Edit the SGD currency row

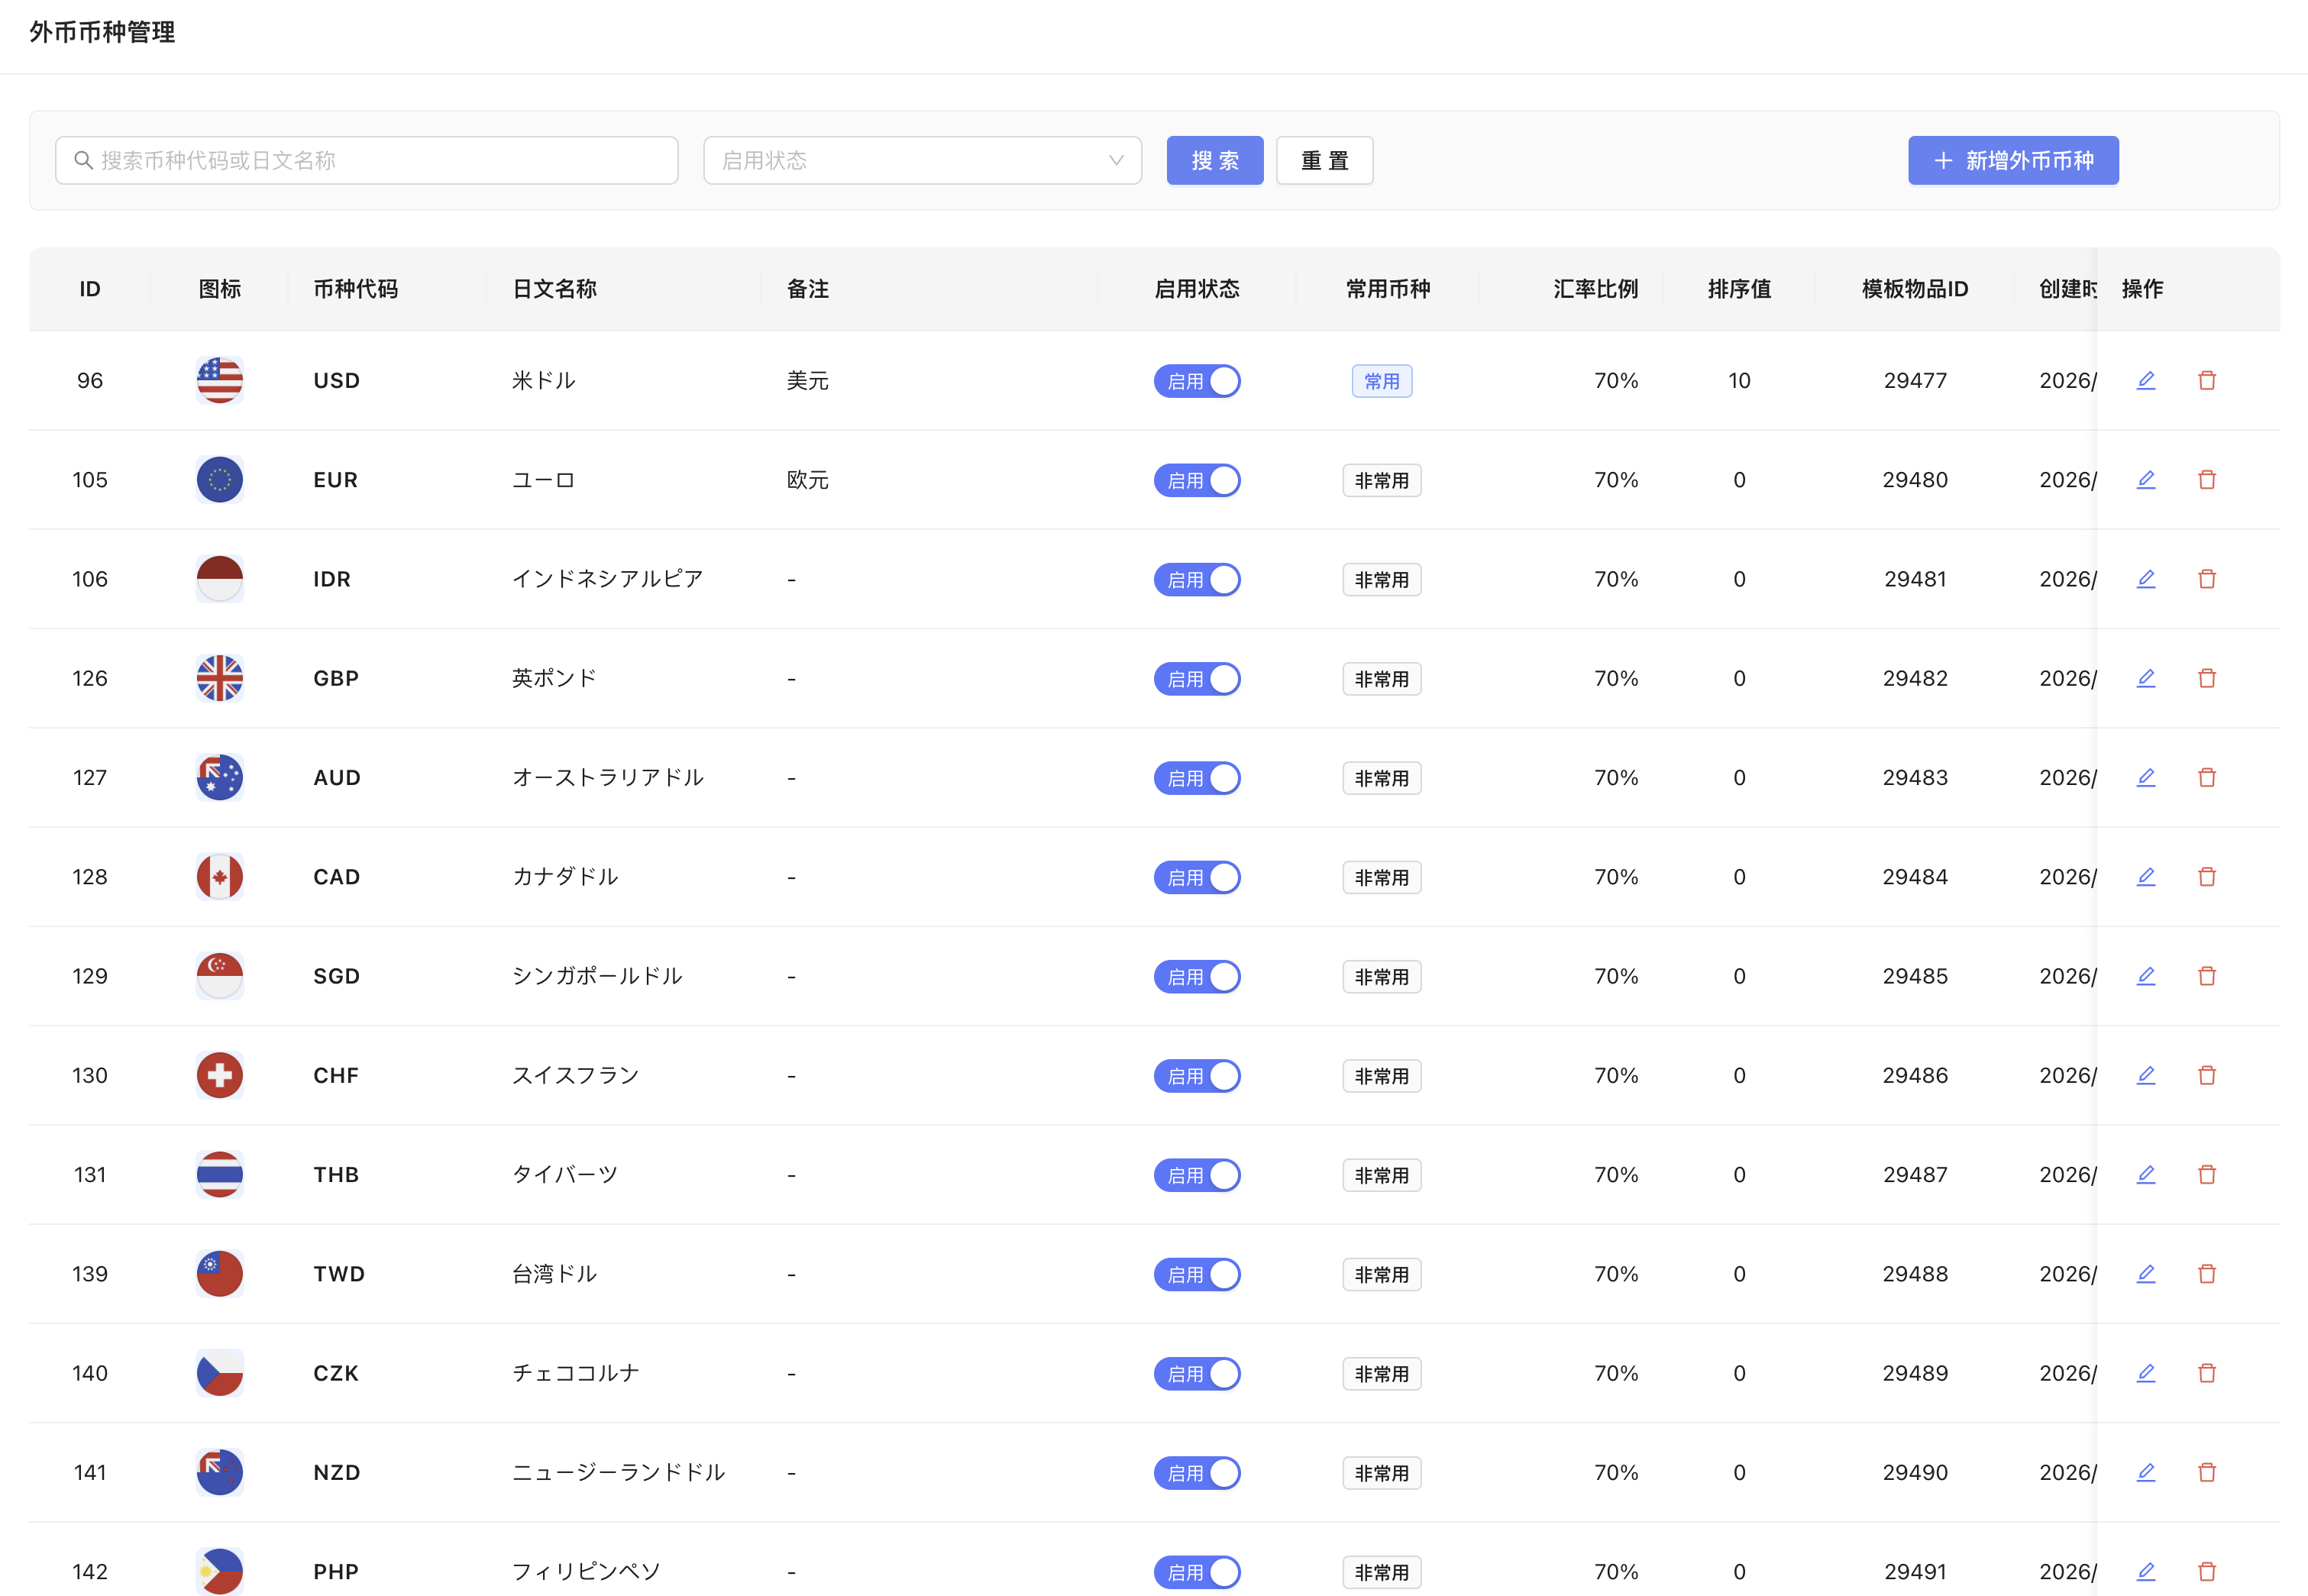[x=2145, y=975]
